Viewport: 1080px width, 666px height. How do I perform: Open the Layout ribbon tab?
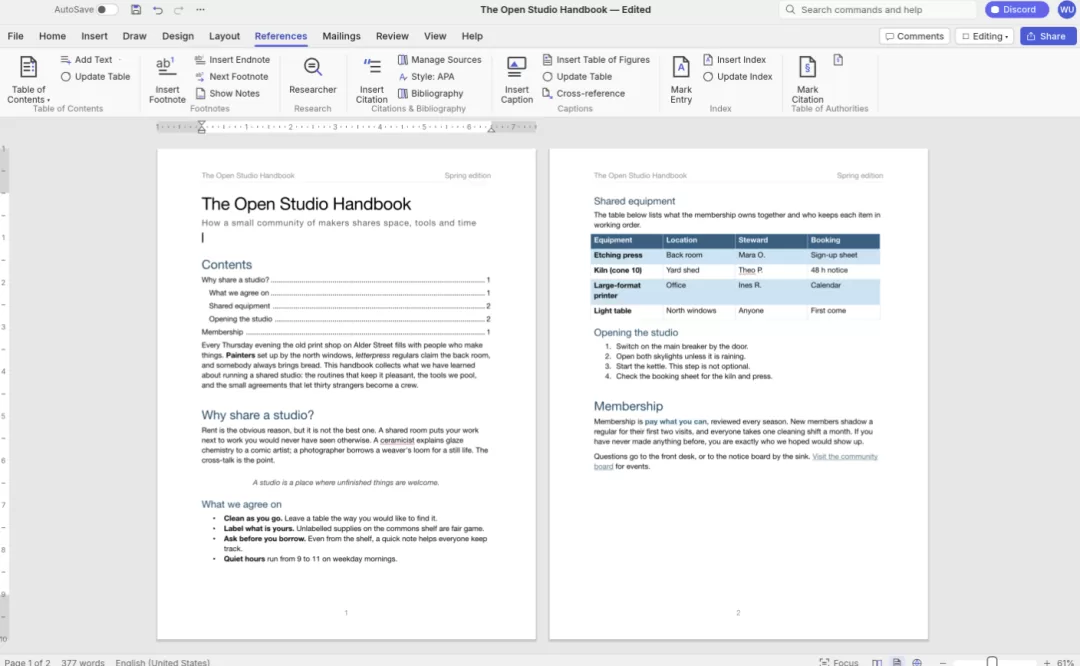coord(225,36)
